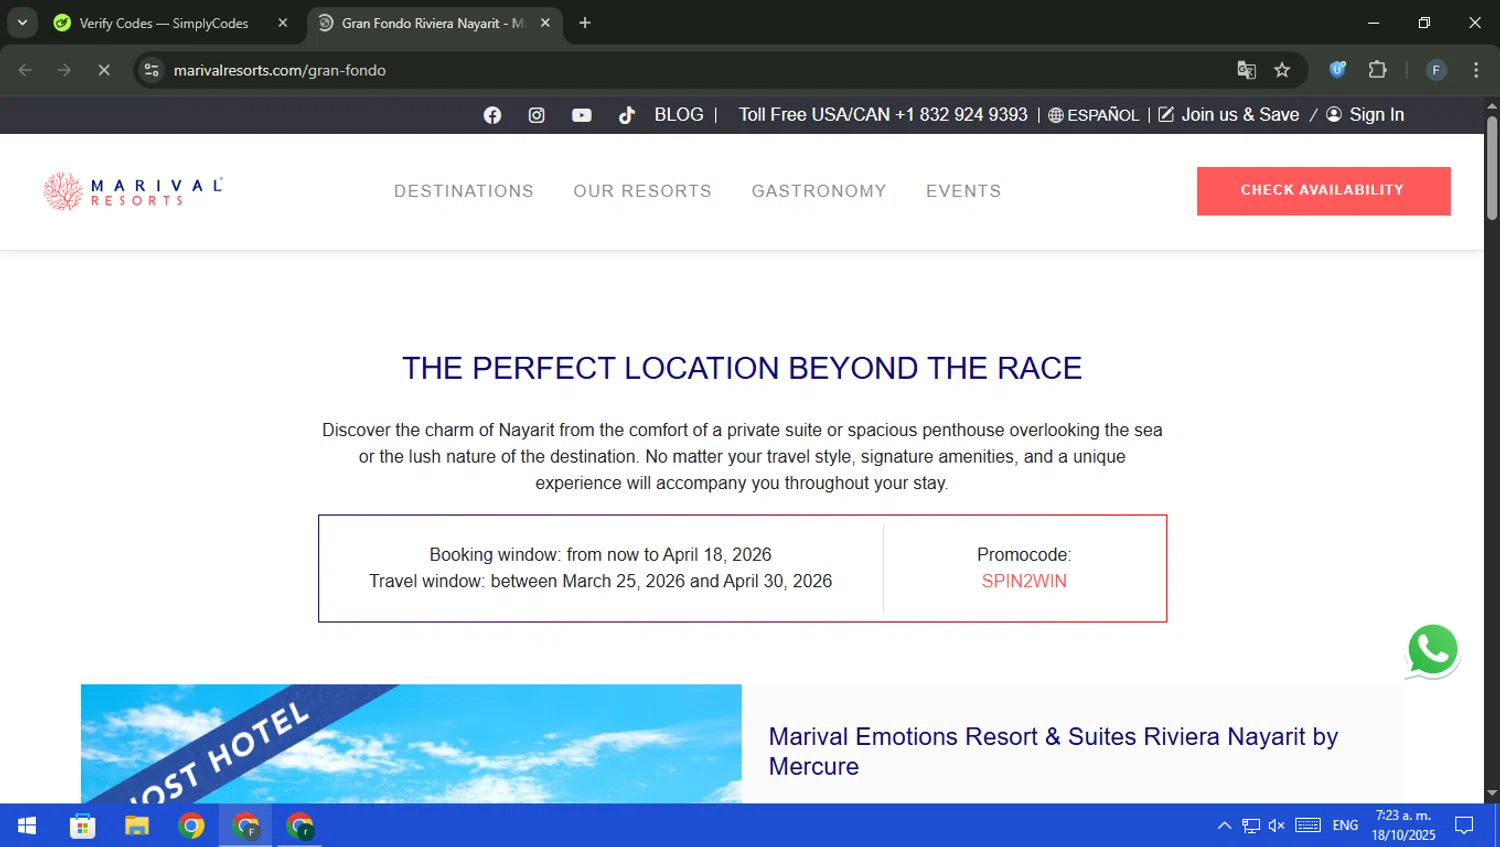Click the host hotel beach image

click(x=411, y=743)
